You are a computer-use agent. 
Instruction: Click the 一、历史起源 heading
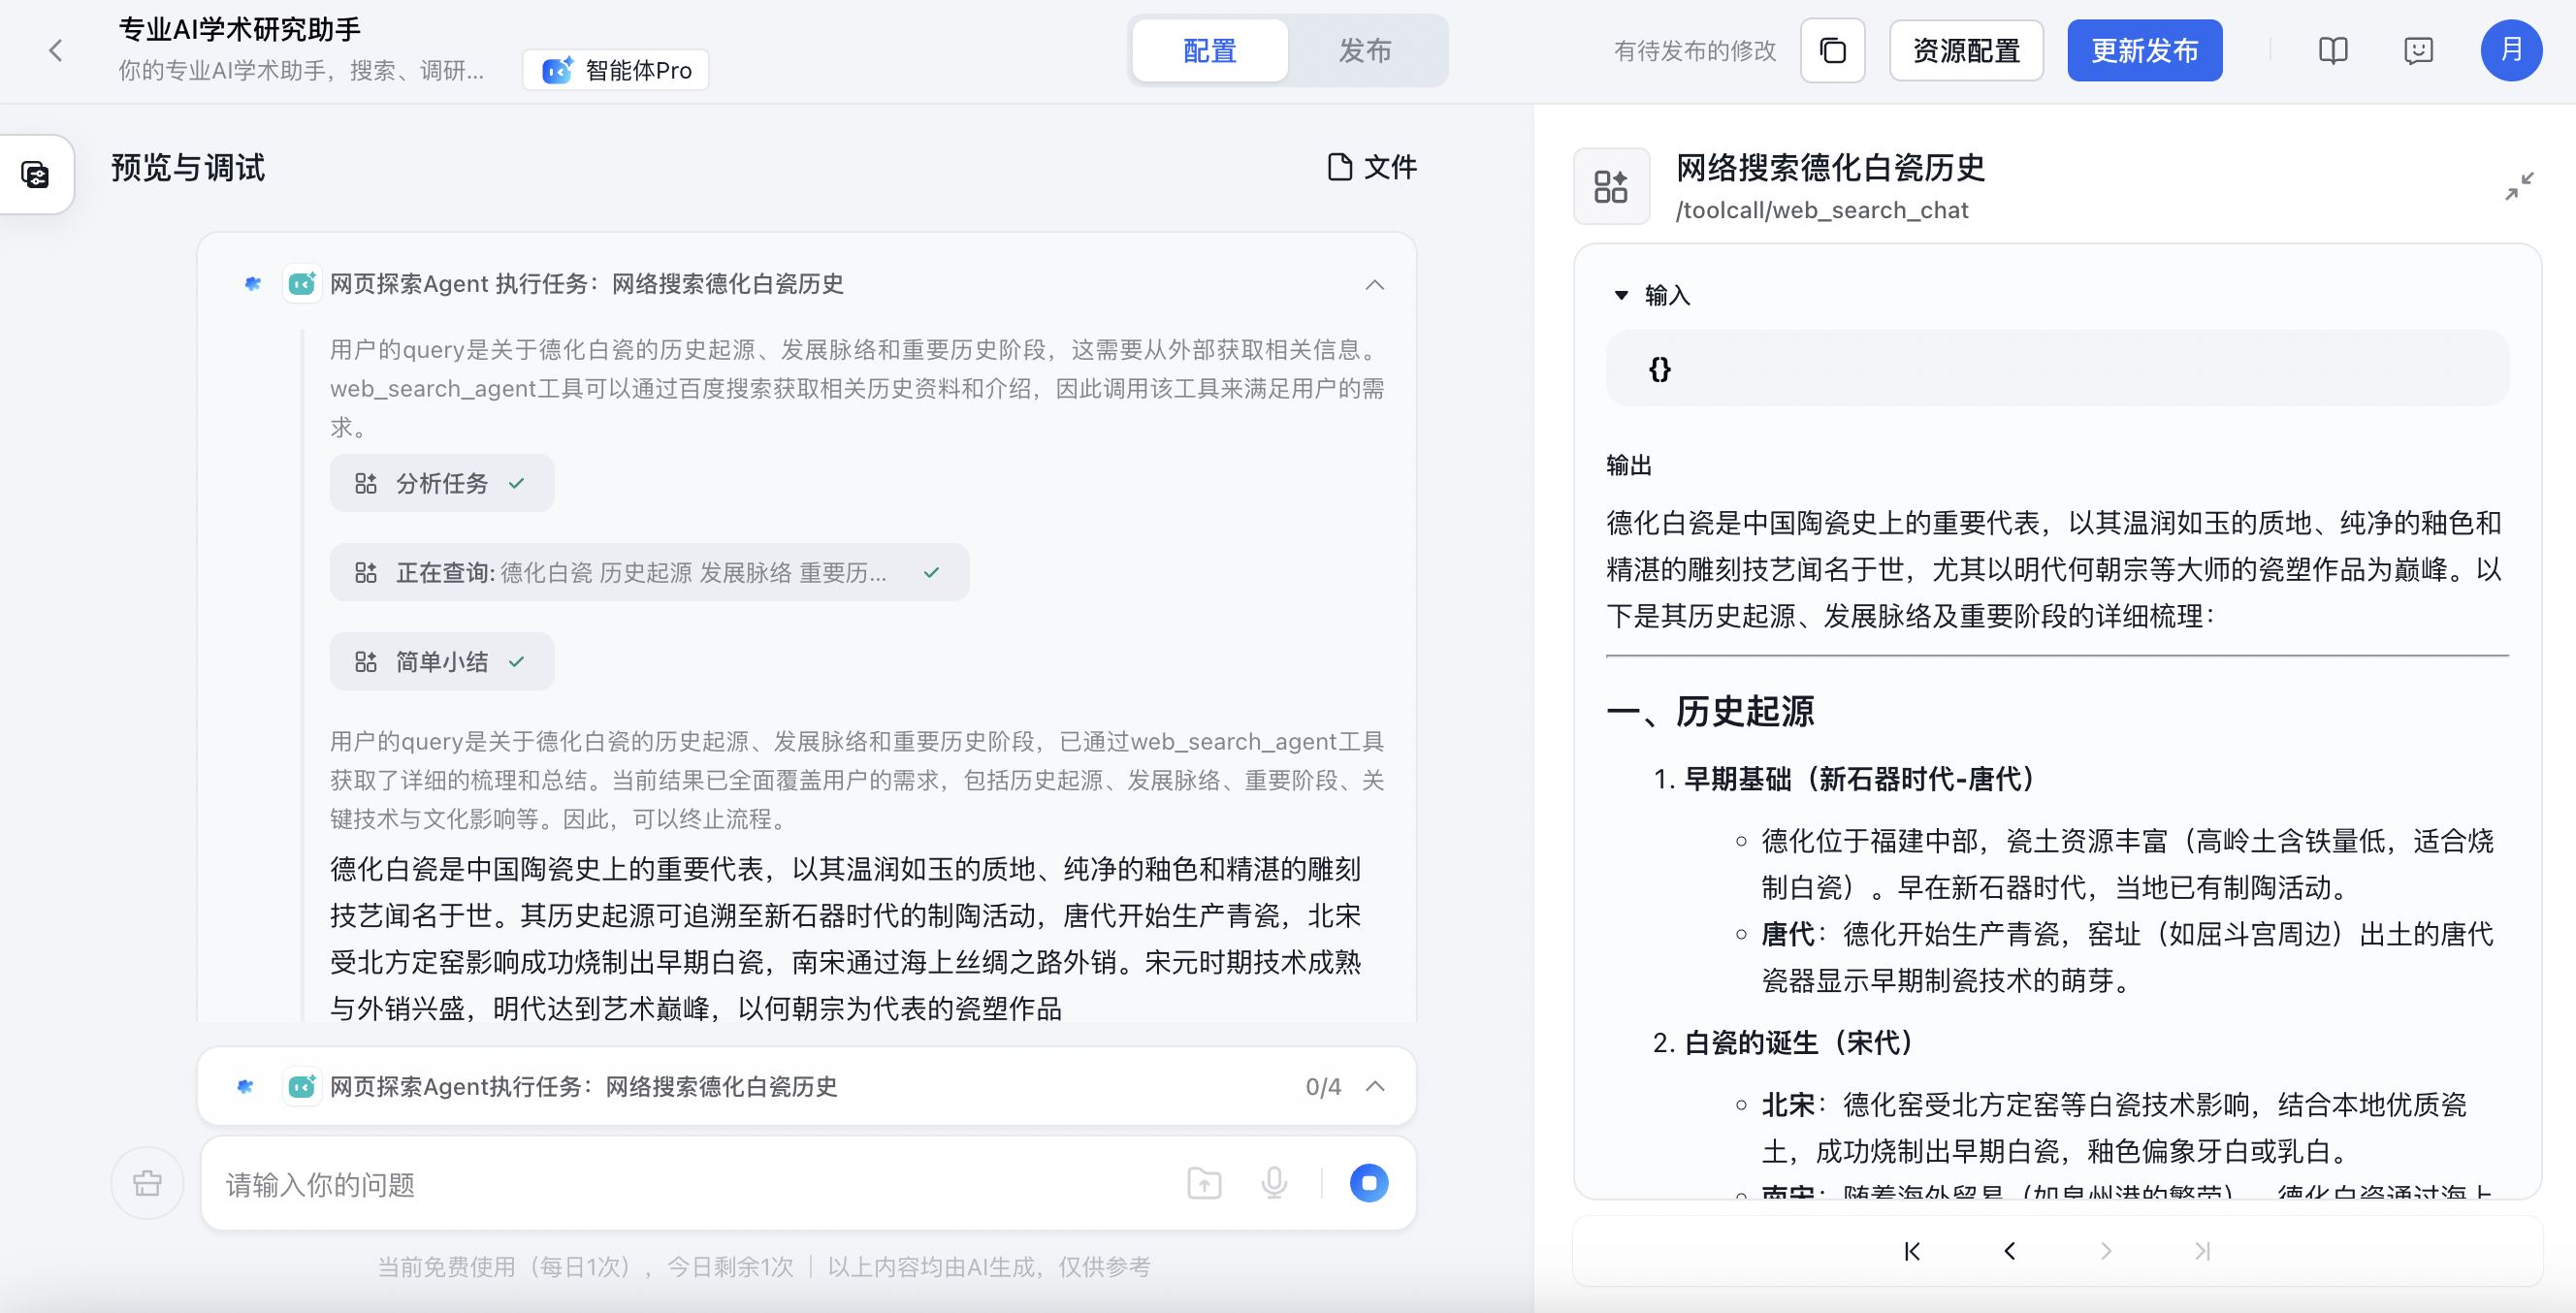(1710, 711)
